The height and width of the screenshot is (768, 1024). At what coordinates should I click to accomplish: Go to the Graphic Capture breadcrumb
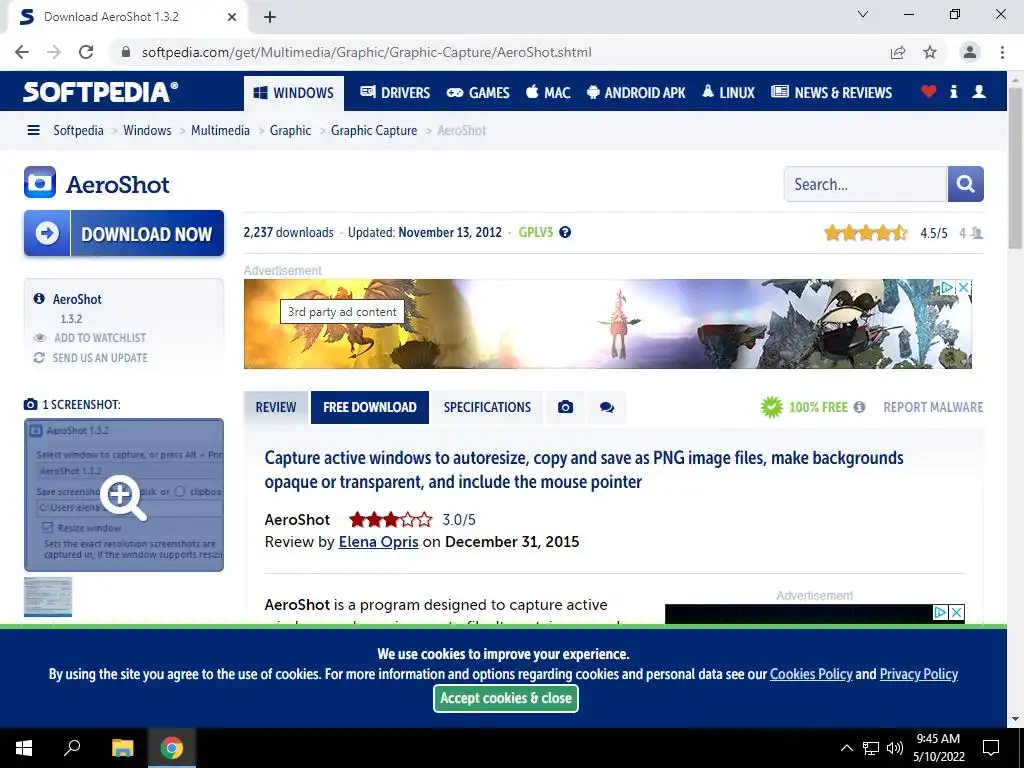pyautogui.click(x=374, y=131)
